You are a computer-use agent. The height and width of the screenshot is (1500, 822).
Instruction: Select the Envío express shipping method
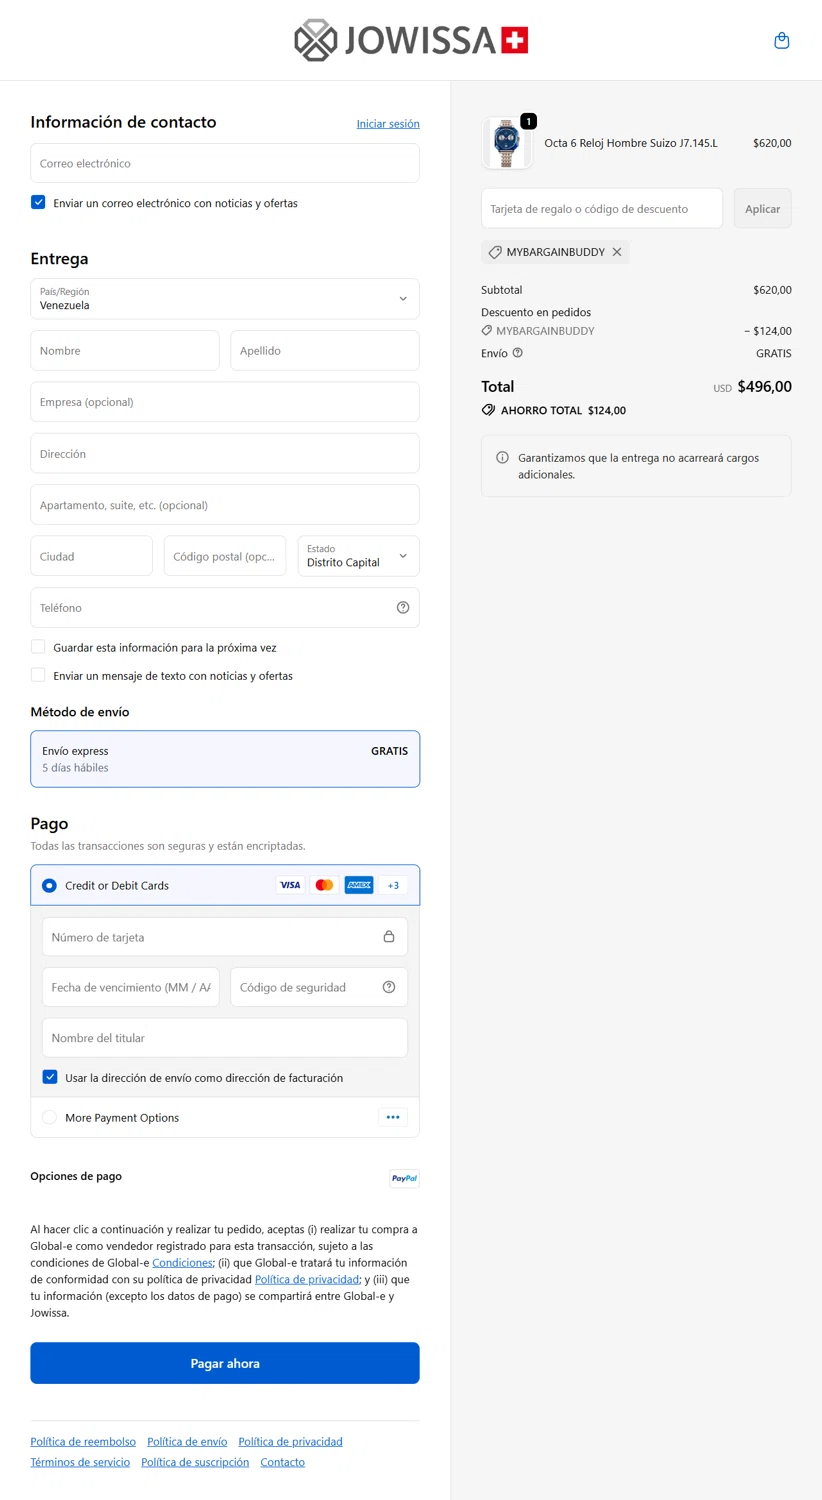(x=225, y=759)
